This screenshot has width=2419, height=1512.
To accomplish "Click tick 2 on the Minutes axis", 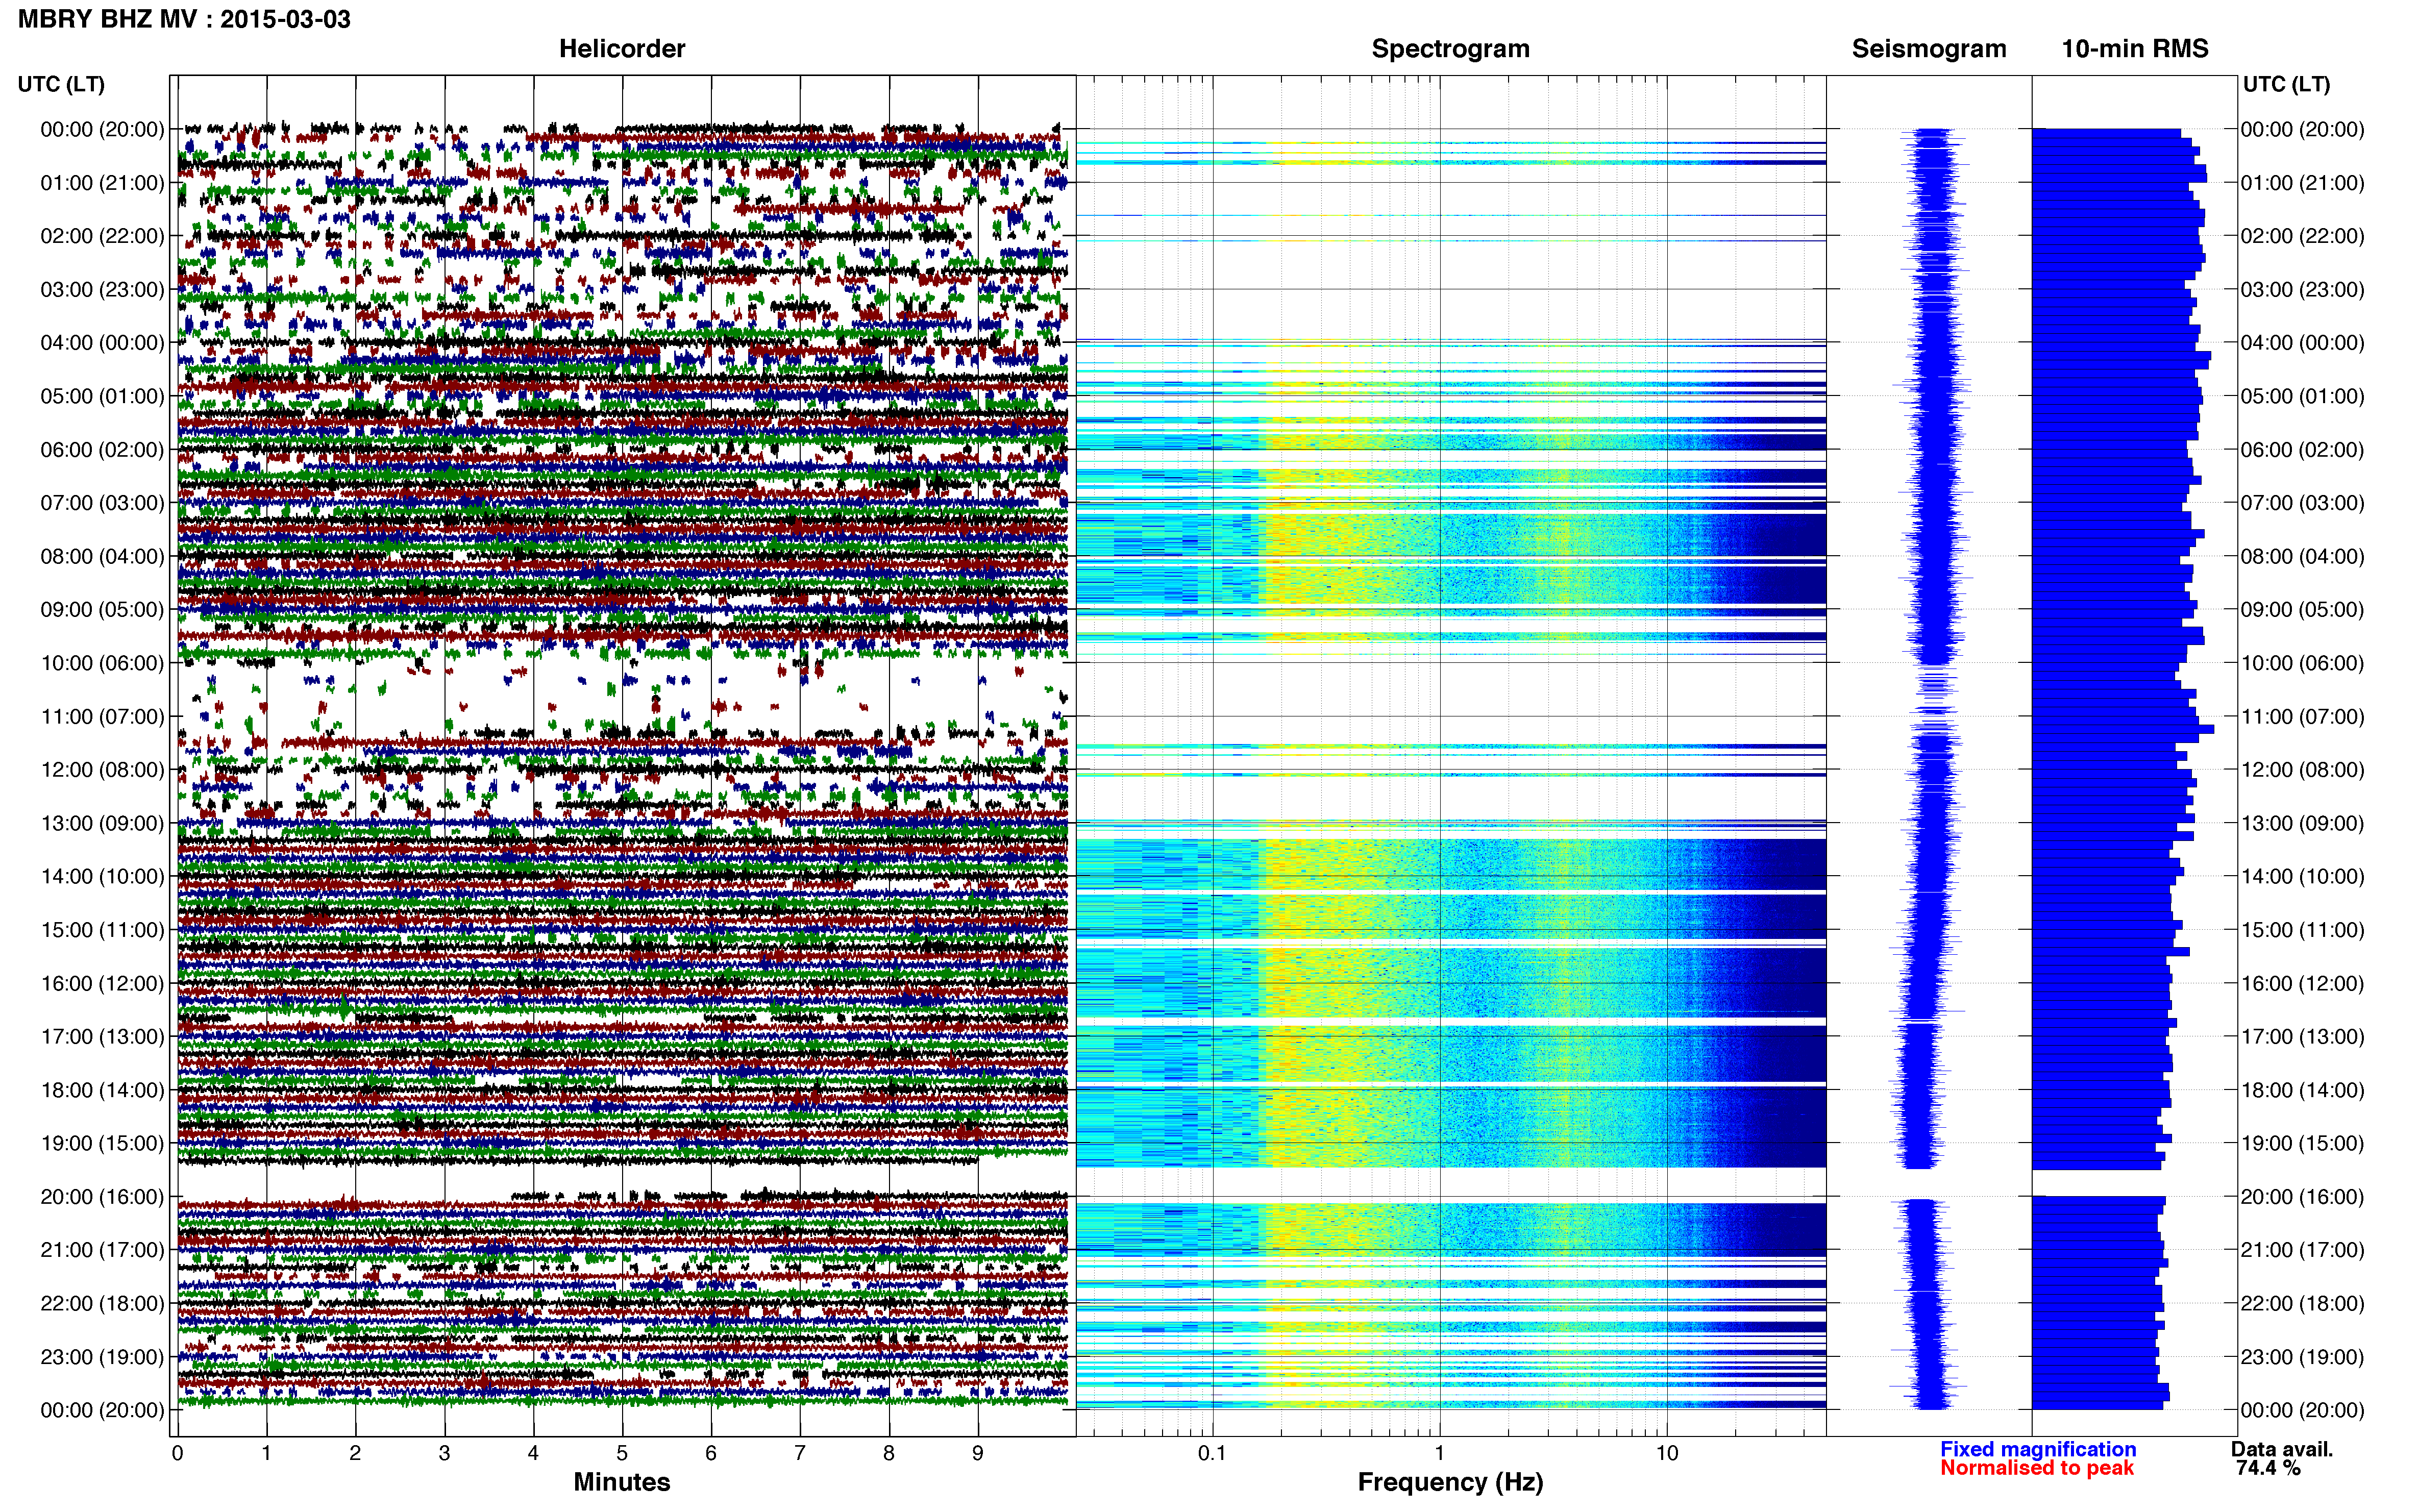I will [x=355, y=1454].
